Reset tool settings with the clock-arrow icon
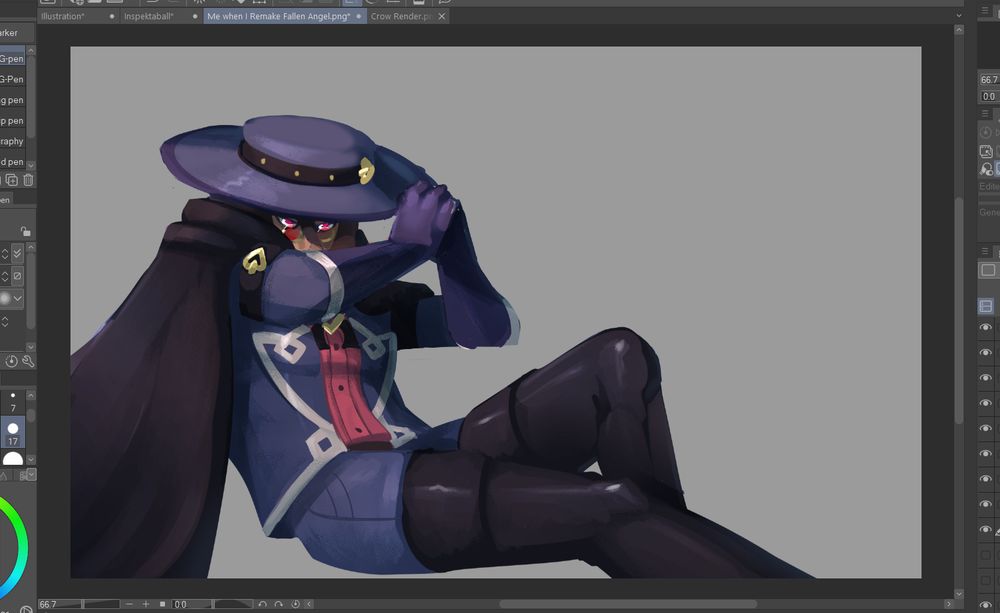This screenshot has width=1000, height=613. 11,361
